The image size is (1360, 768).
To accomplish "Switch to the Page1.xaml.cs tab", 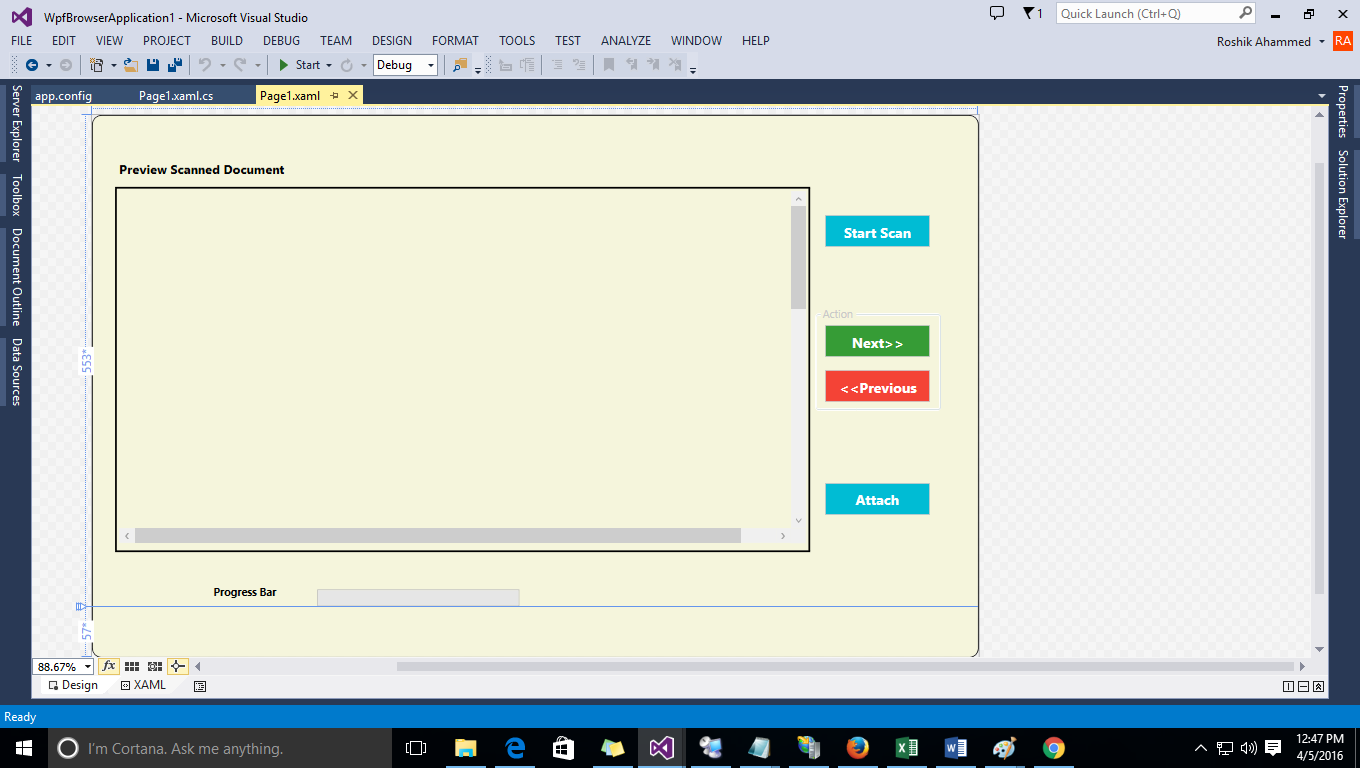I will pyautogui.click(x=178, y=95).
